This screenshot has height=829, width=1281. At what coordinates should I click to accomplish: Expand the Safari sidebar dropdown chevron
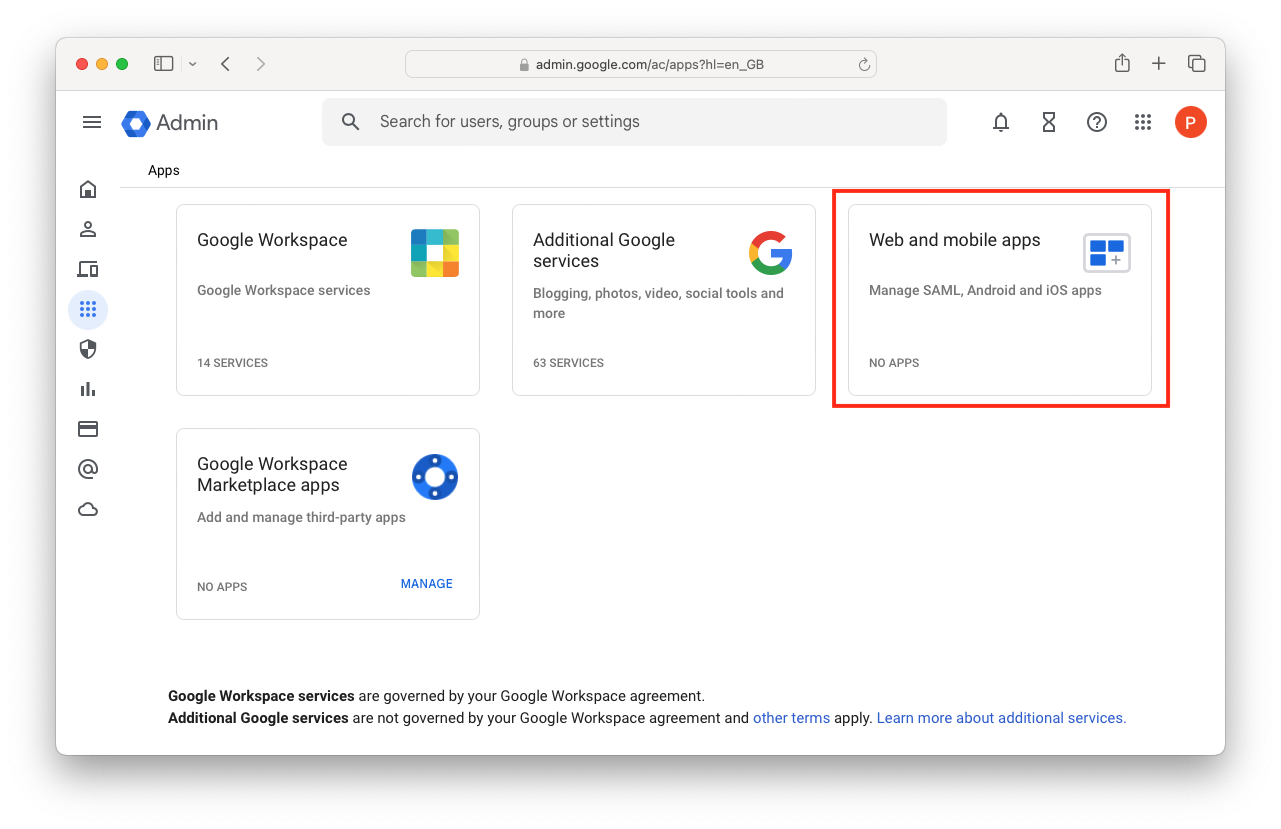point(192,64)
